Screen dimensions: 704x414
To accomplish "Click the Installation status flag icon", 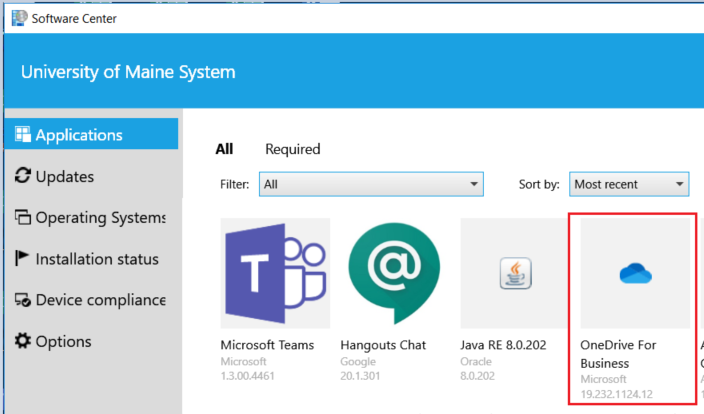I will (22, 258).
